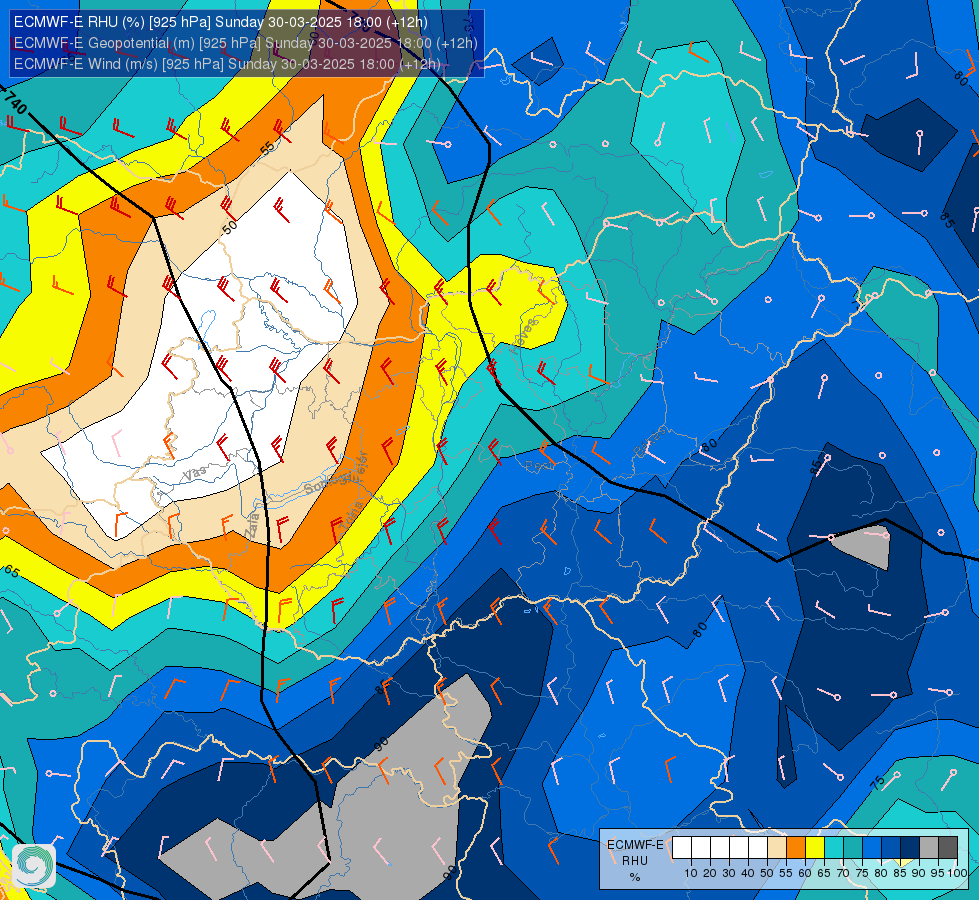Click the legend tick label '10'
This screenshot has height=900, width=979.
point(691,873)
